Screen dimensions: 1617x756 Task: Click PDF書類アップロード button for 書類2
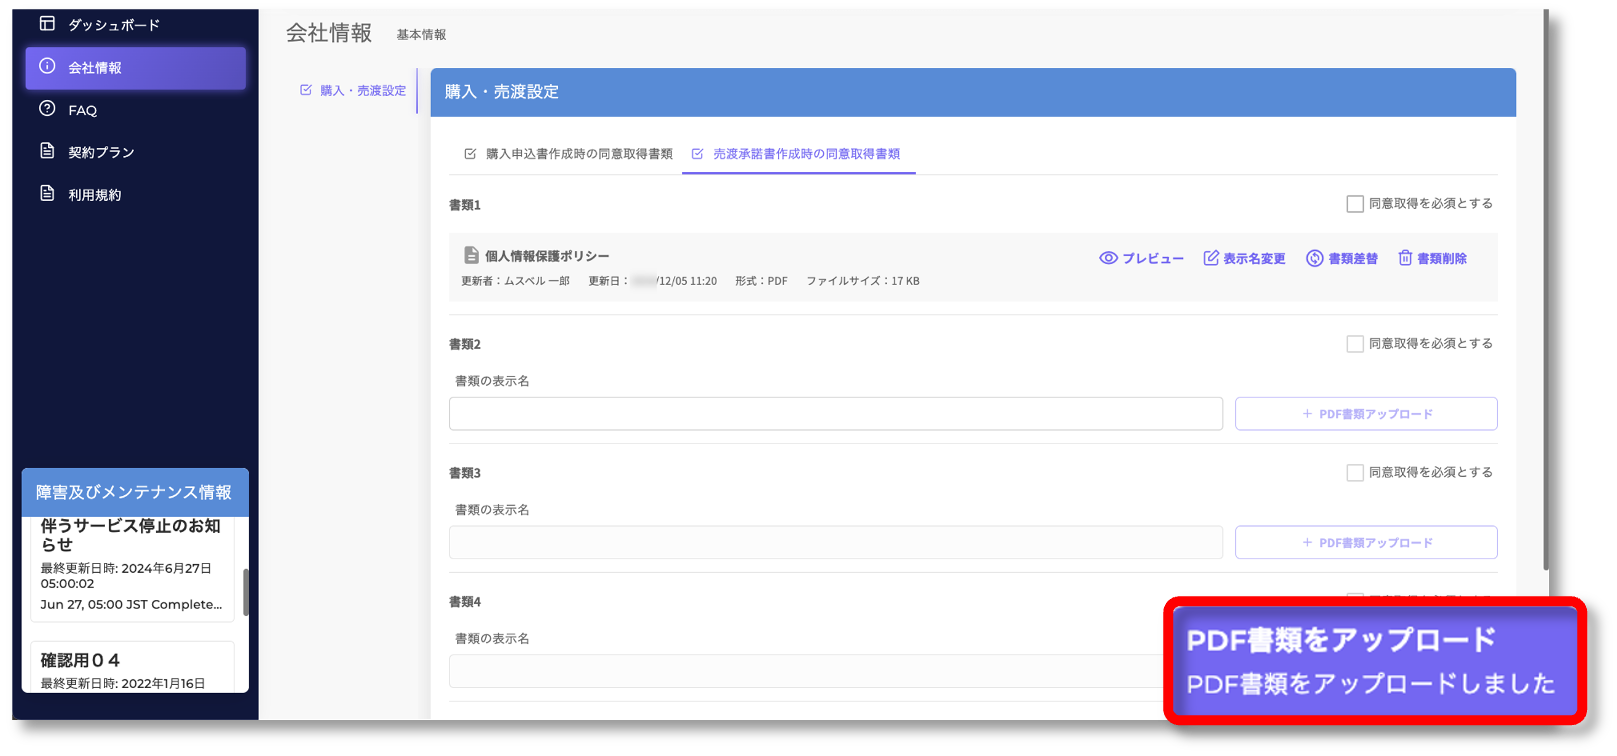(x=1365, y=414)
